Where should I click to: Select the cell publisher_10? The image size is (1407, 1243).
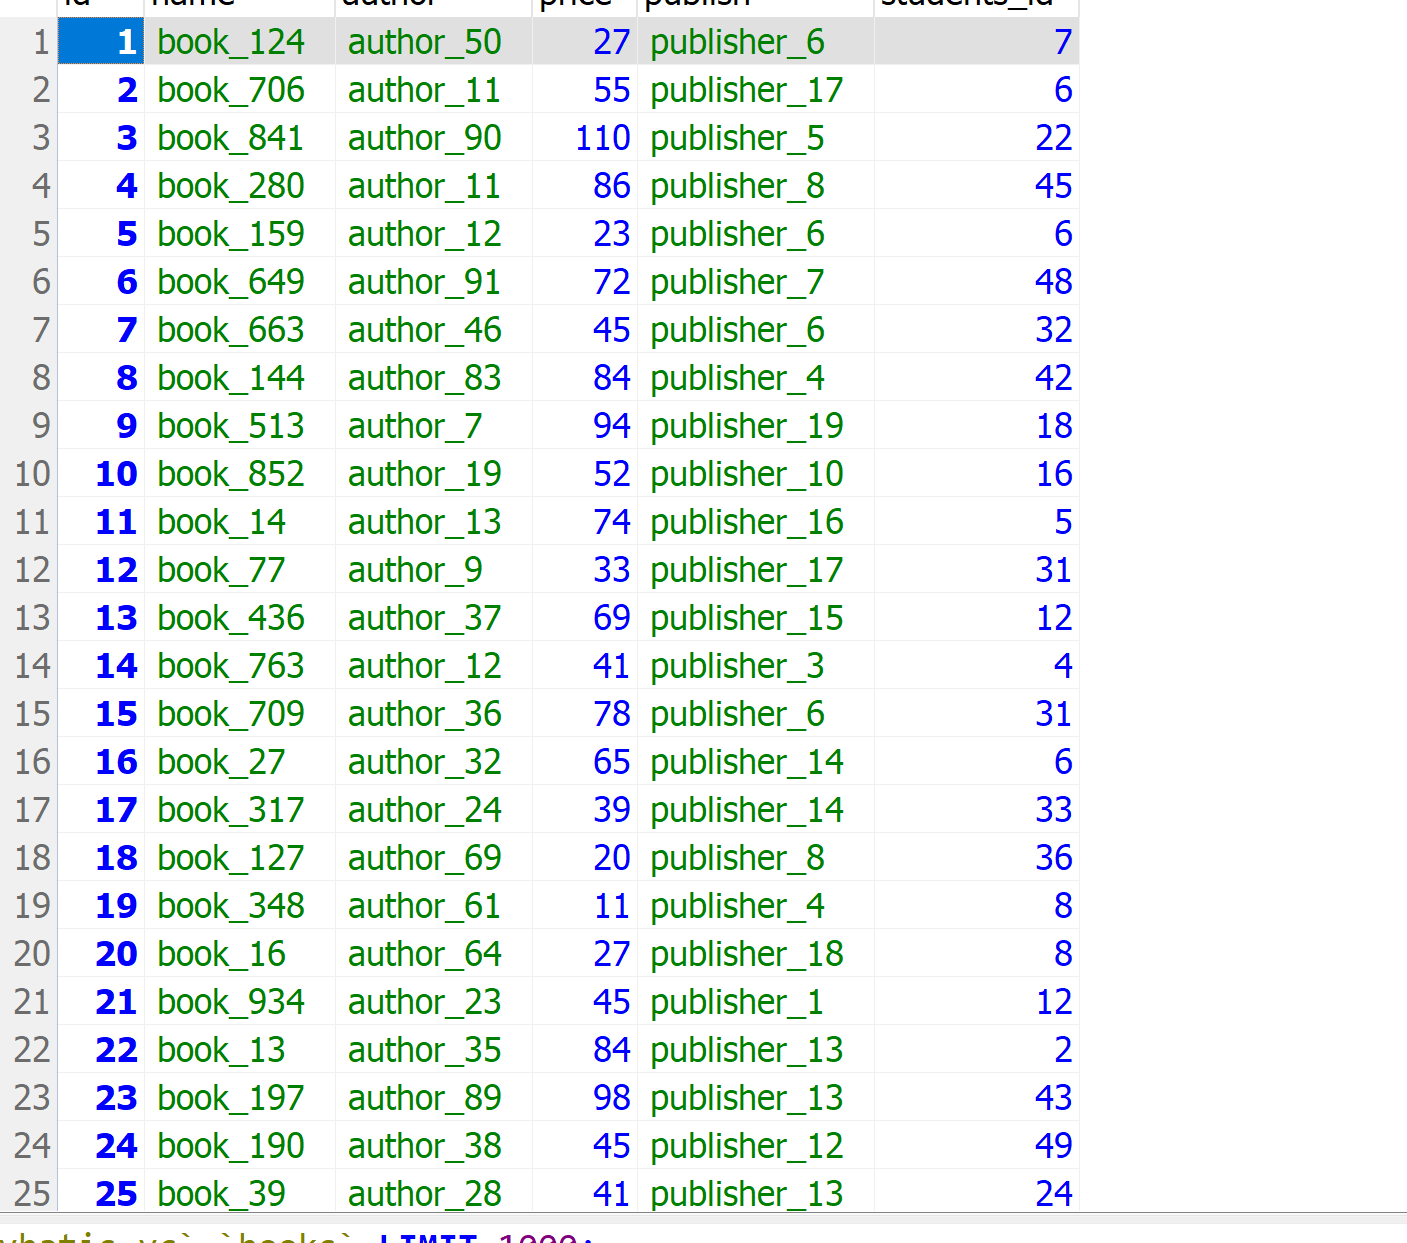tap(755, 473)
